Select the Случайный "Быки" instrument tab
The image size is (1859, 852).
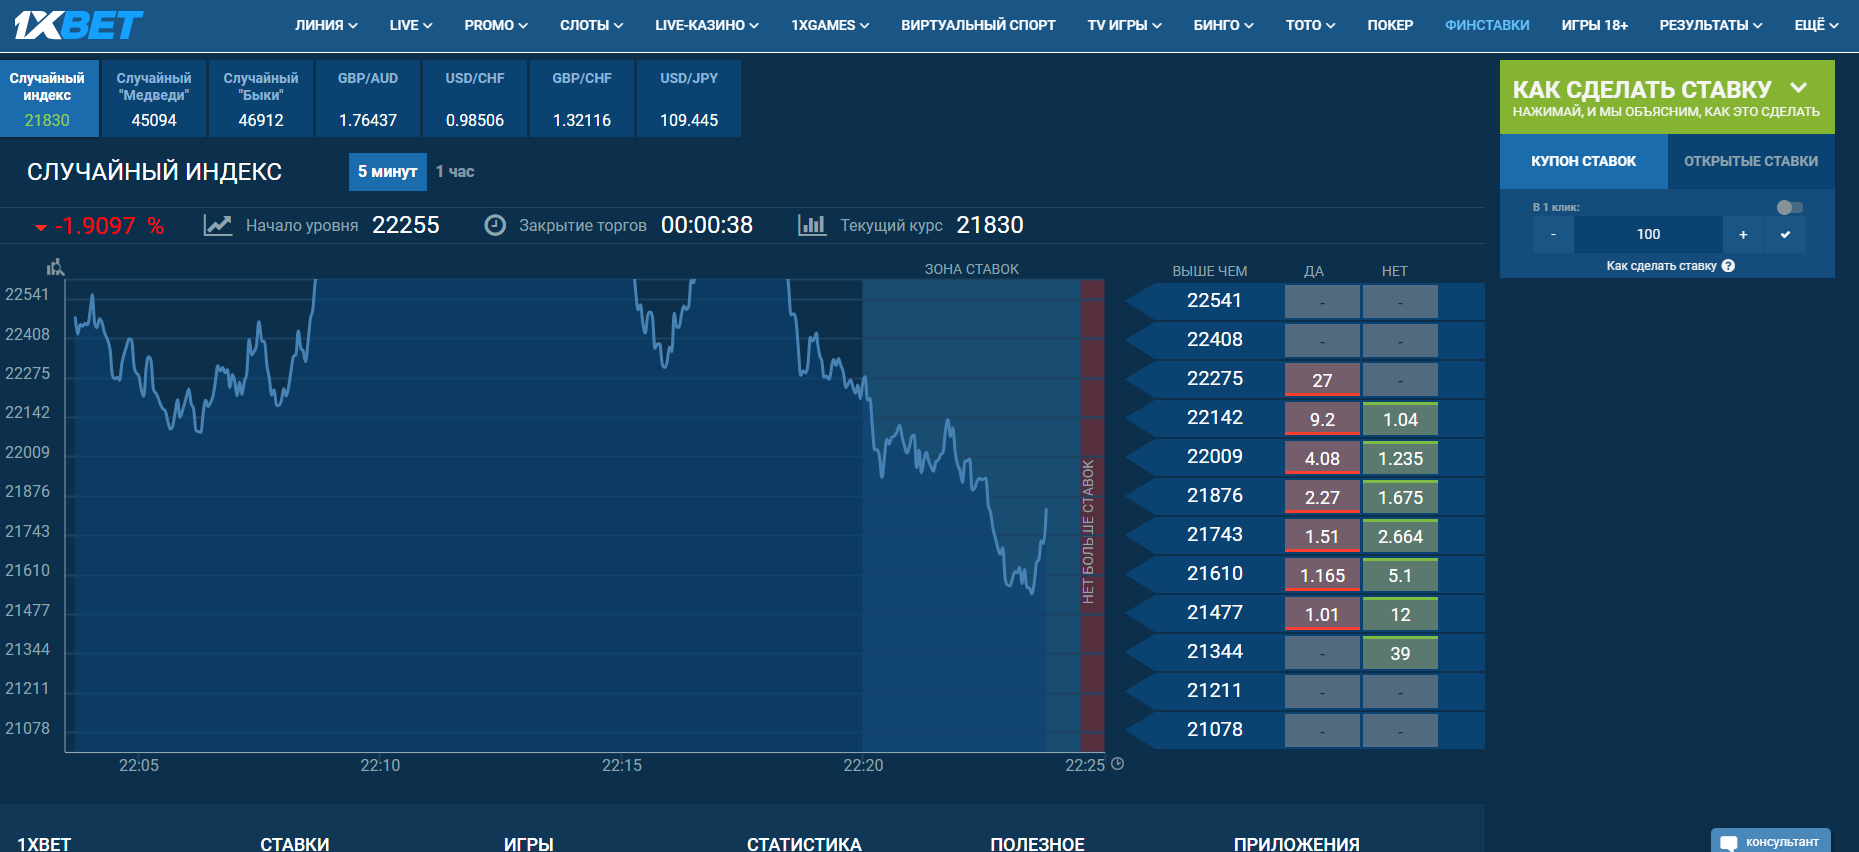pyautogui.click(x=261, y=98)
